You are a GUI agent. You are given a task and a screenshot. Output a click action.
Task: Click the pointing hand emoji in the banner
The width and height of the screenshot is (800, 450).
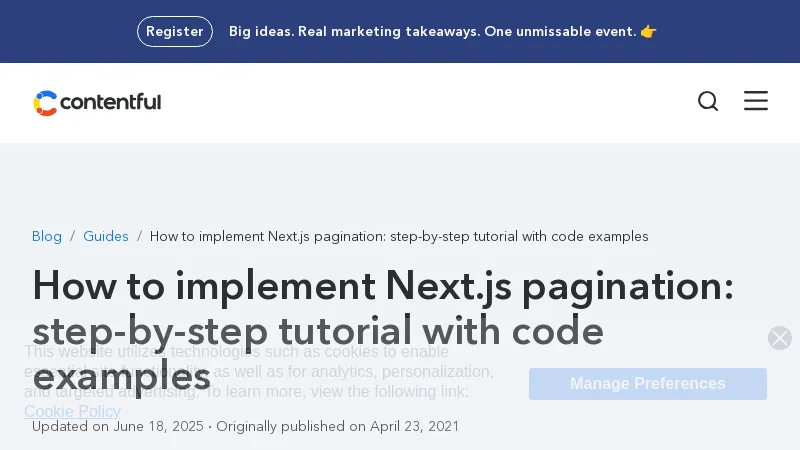tap(649, 31)
